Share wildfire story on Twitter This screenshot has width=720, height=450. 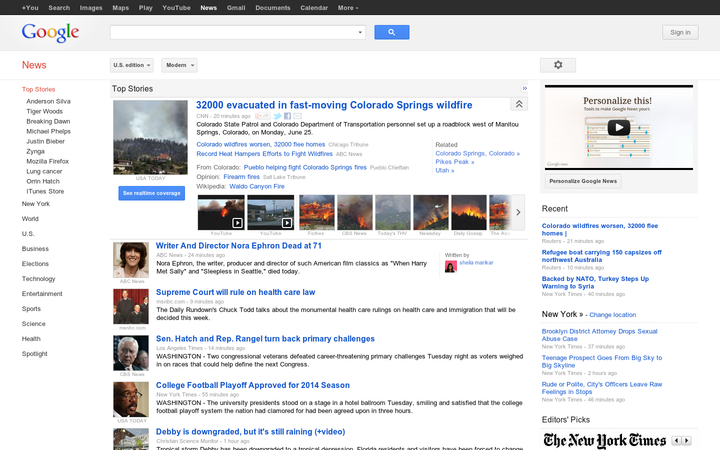tap(277, 116)
